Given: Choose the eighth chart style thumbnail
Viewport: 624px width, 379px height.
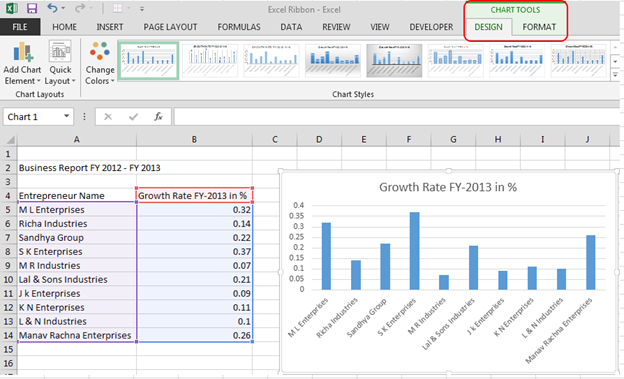Looking at the screenshot, I should (579, 61).
